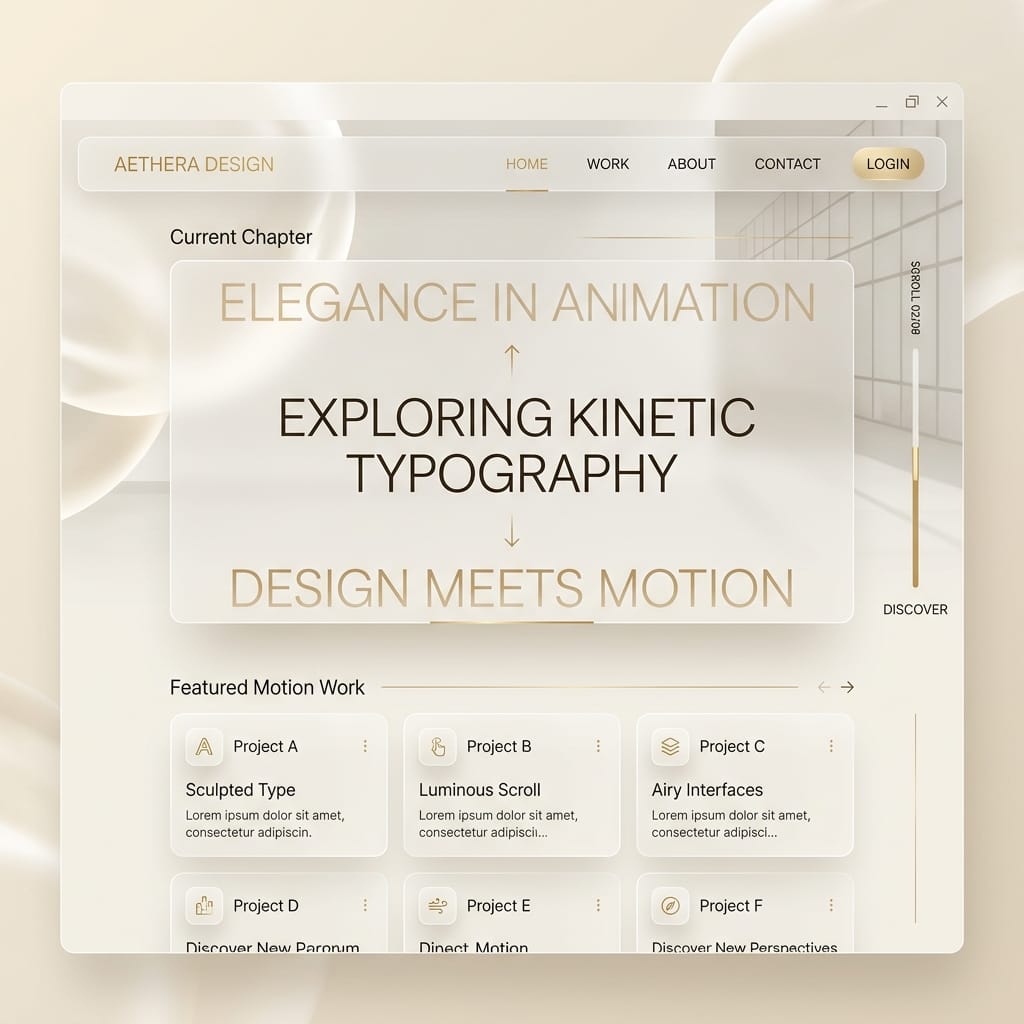Image resolution: width=1024 pixels, height=1024 pixels.
Task: Click the down arrow below the headline
Action: click(512, 532)
